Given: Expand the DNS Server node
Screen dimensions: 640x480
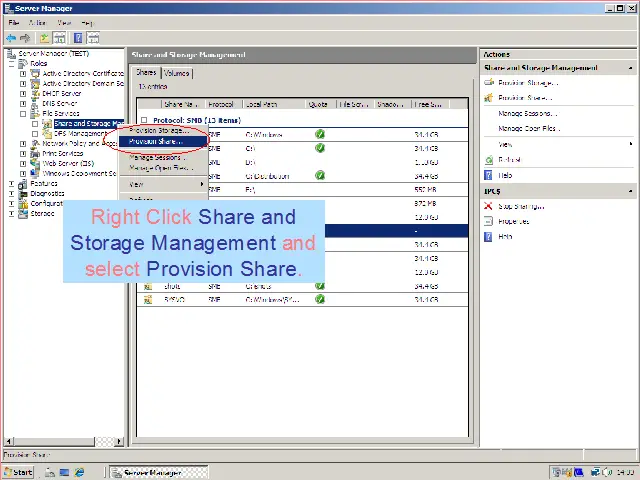Looking at the screenshot, I should (x=23, y=104).
